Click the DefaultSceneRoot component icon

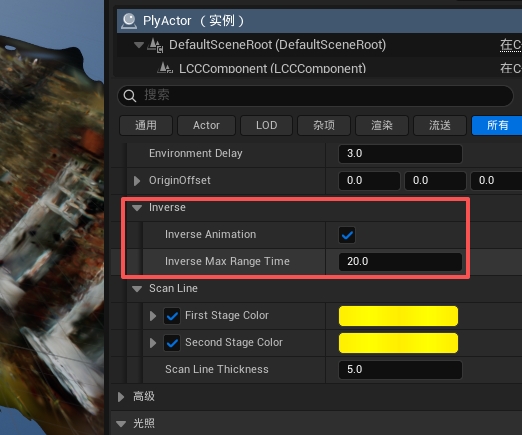[x=155, y=45]
